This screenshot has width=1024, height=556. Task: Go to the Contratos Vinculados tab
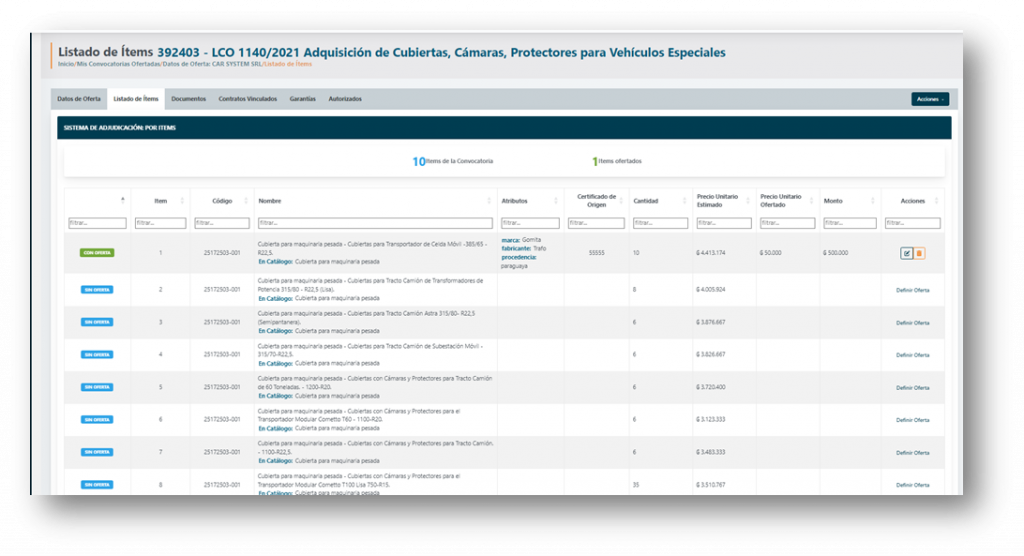(x=248, y=99)
